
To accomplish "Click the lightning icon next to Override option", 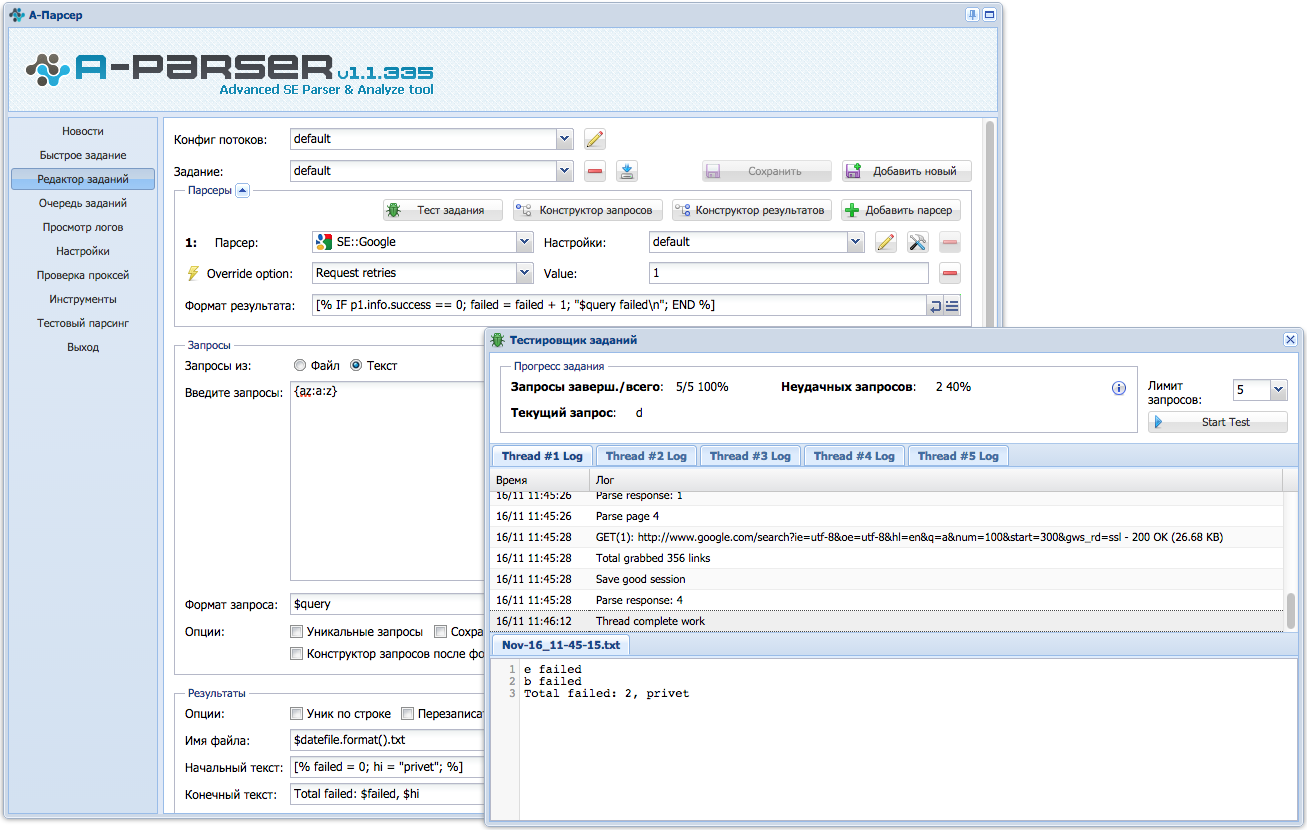I will [194, 273].
